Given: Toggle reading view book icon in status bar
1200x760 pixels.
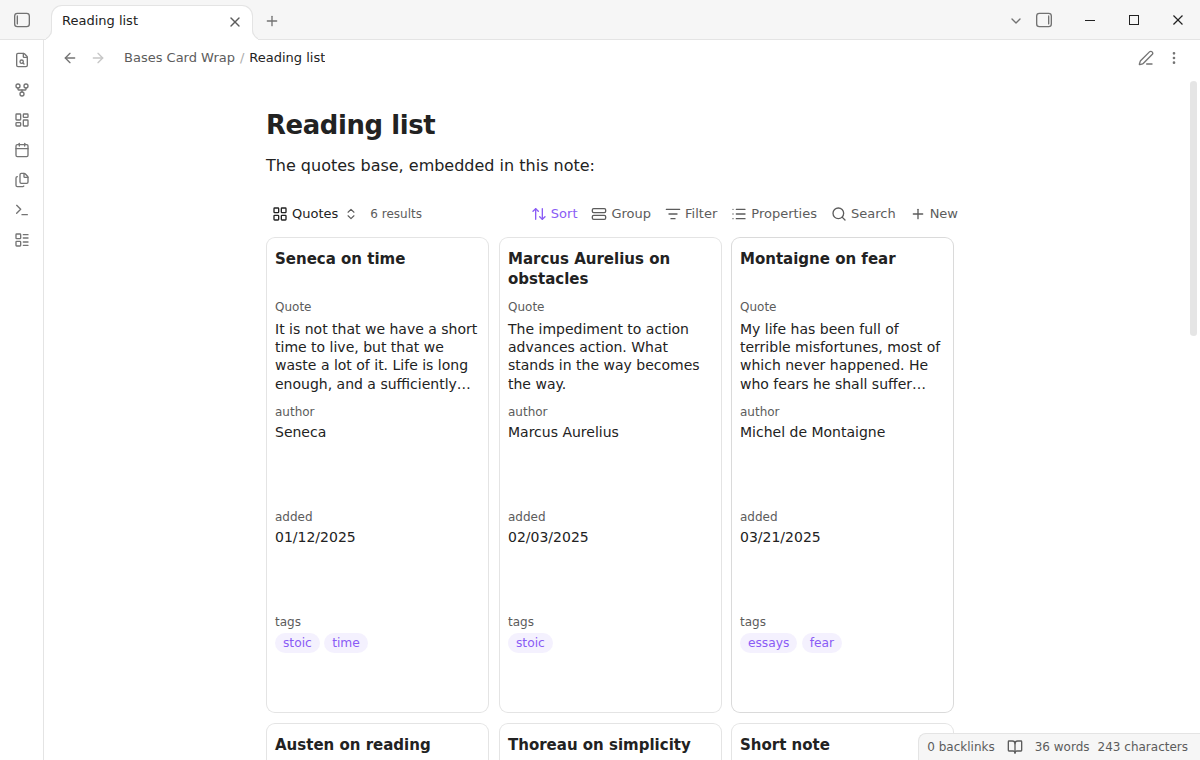Looking at the screenshot, I should tap(1015, 747).
